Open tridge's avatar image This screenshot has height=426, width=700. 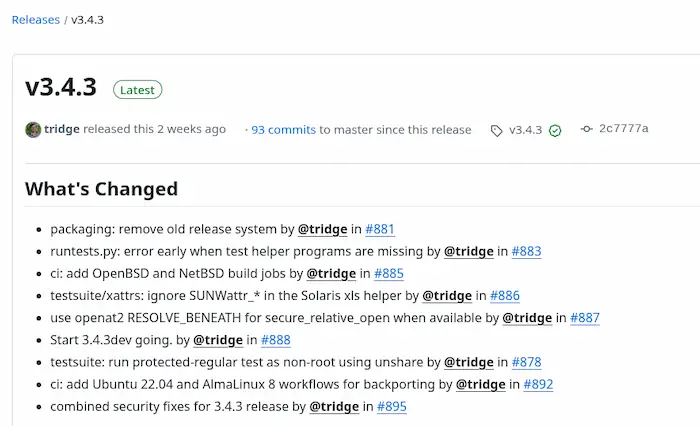pos(33,129)
